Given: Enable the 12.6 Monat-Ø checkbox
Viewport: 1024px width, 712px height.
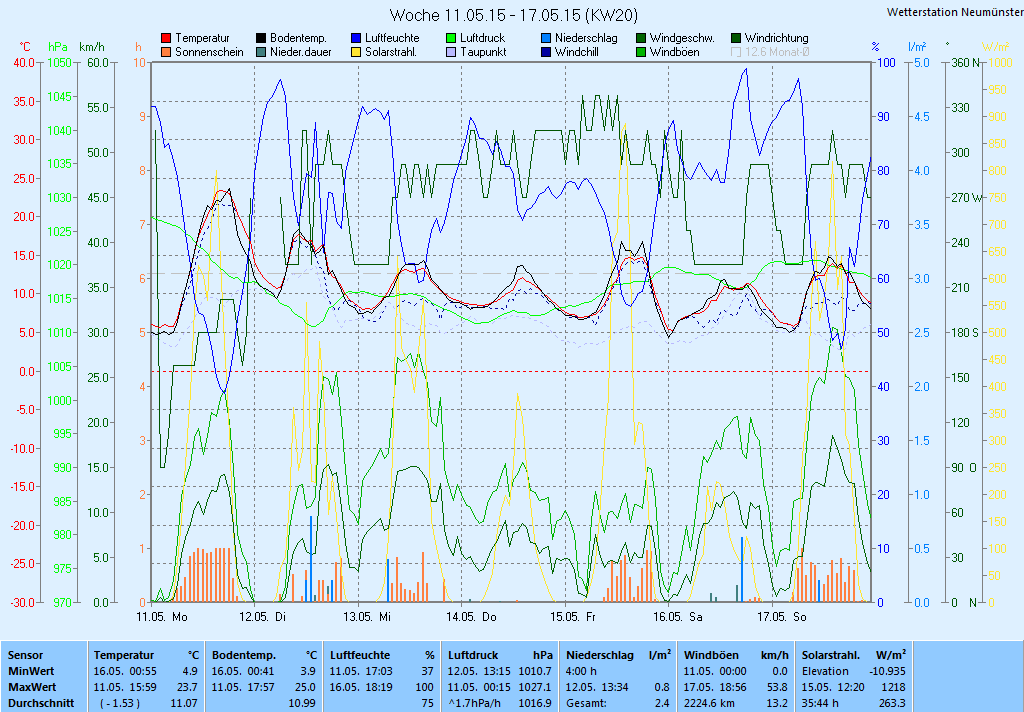Looking at the screenshot, I should point(736,52).
